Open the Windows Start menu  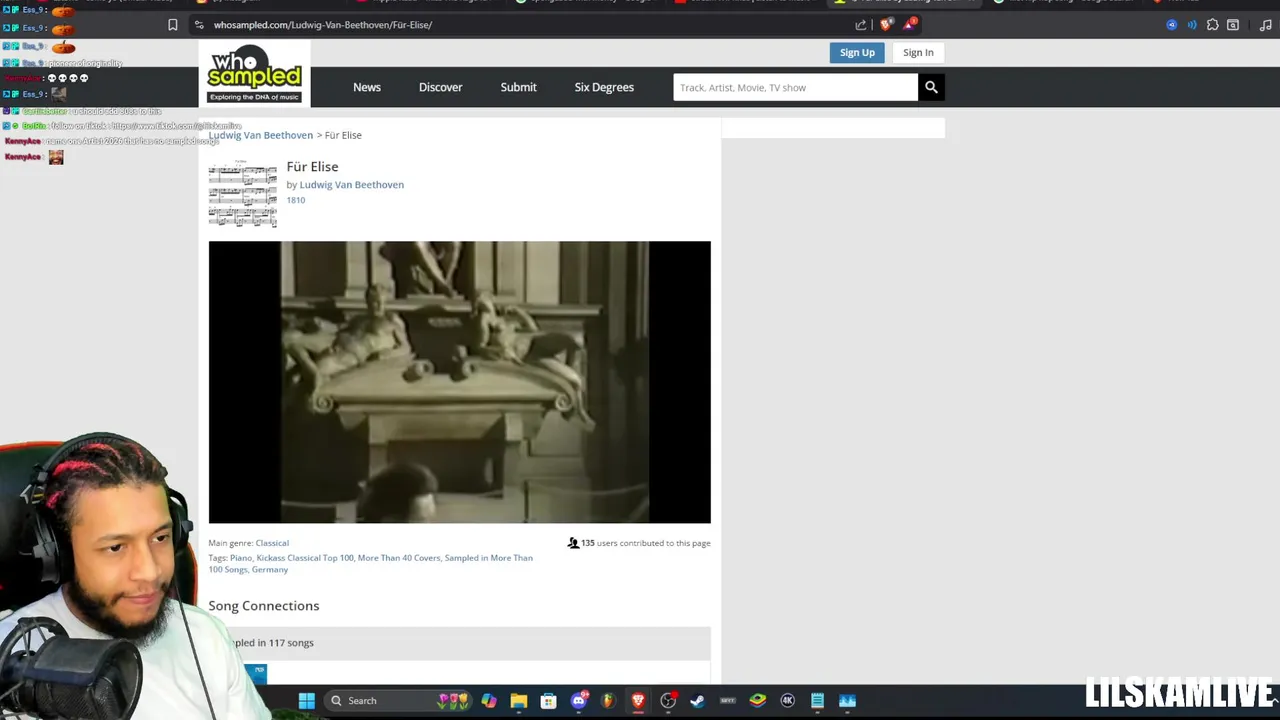coord(307,700)
